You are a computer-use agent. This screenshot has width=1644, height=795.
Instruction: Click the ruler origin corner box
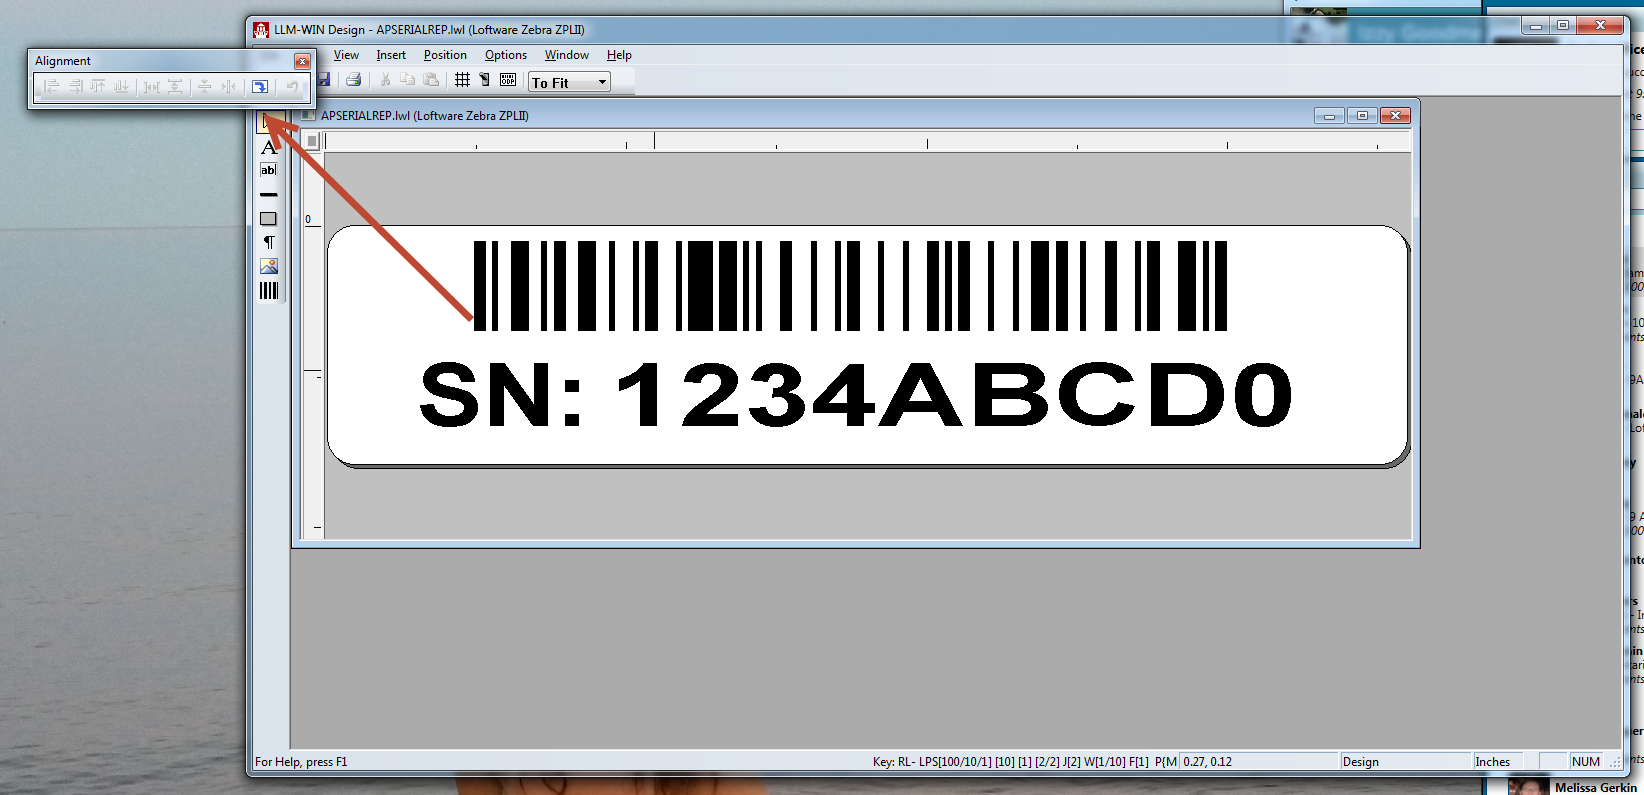[x=312, y=141]
